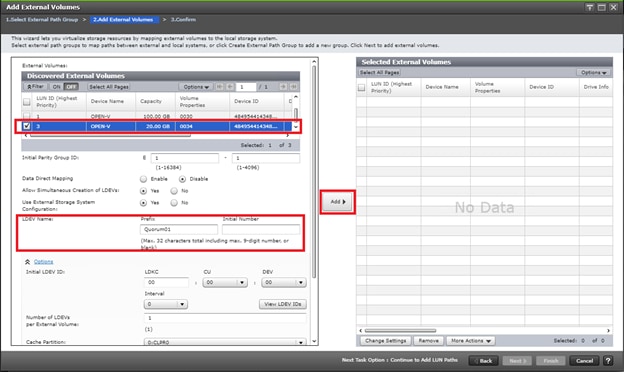This screenshot has height=372, width=624.
Task: Go to last page of Discovered External Volumes
Action: (x=294, y=87)
